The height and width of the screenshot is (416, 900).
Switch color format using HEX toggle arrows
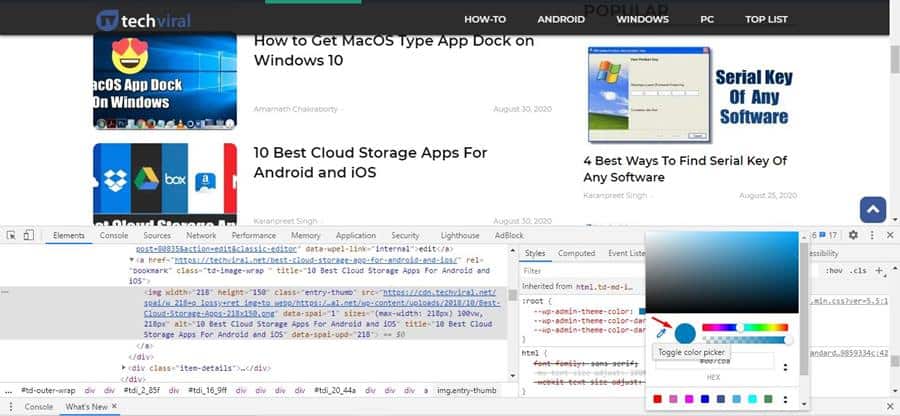[x=786, y=367]
